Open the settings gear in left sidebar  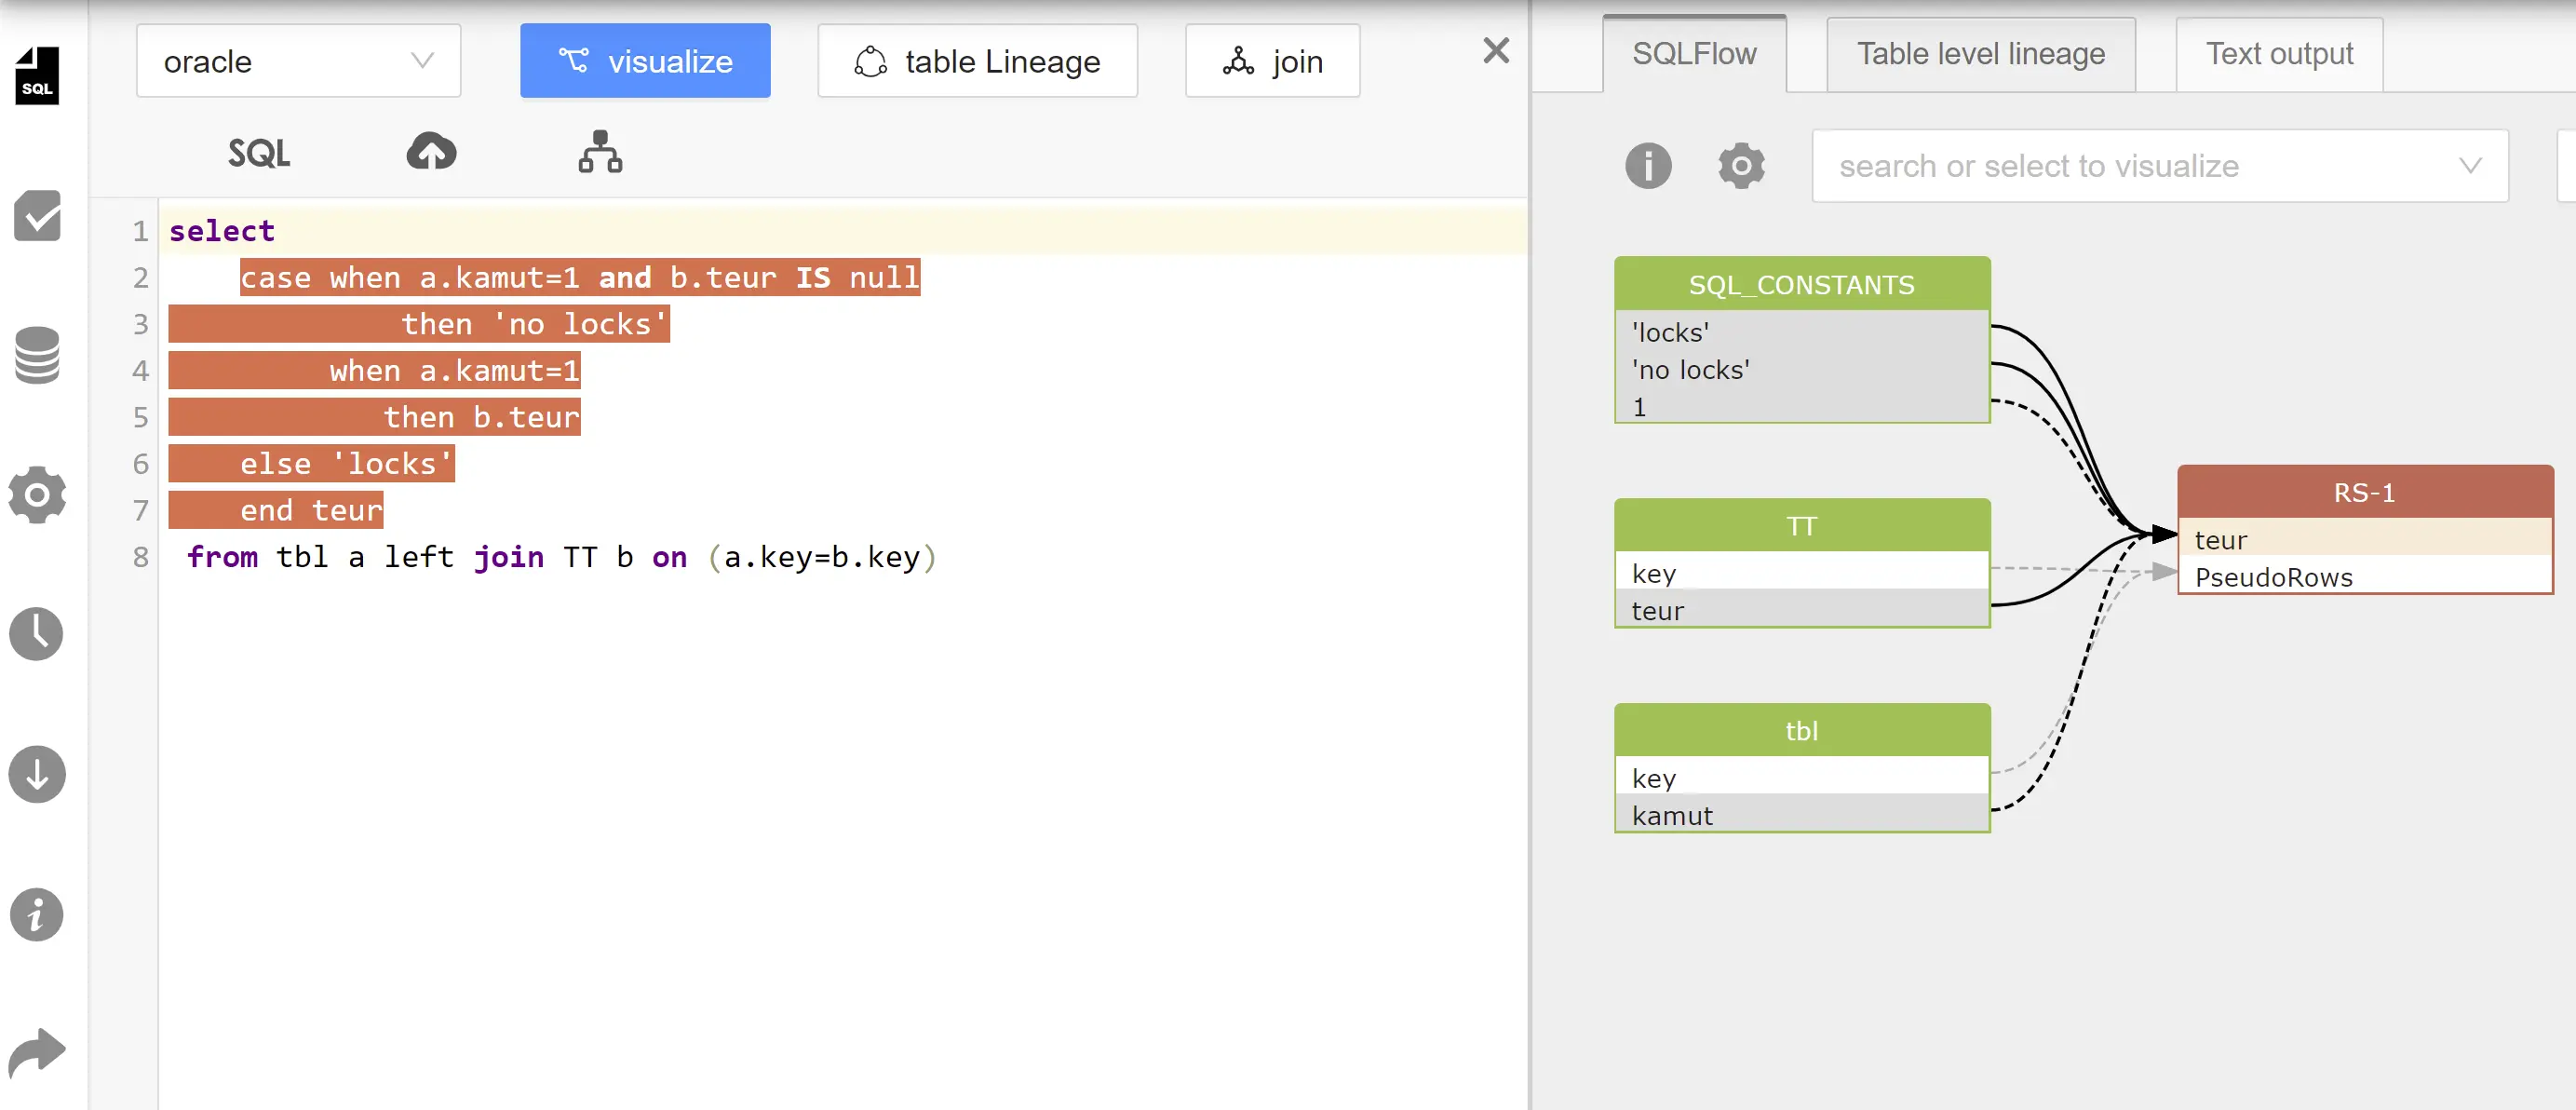click(x=37, y=494)
